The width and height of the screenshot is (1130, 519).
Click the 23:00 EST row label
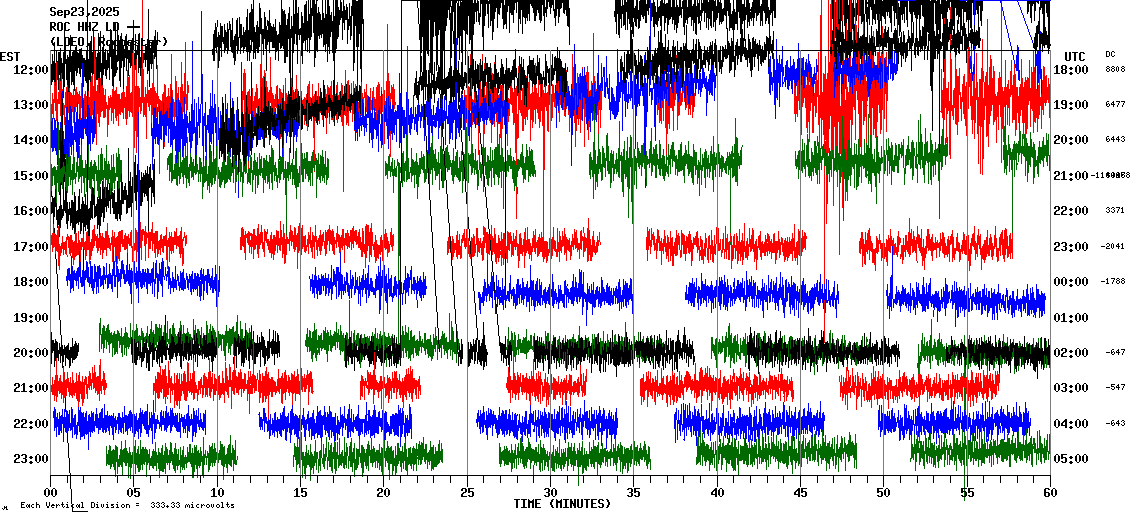(30, 459)
